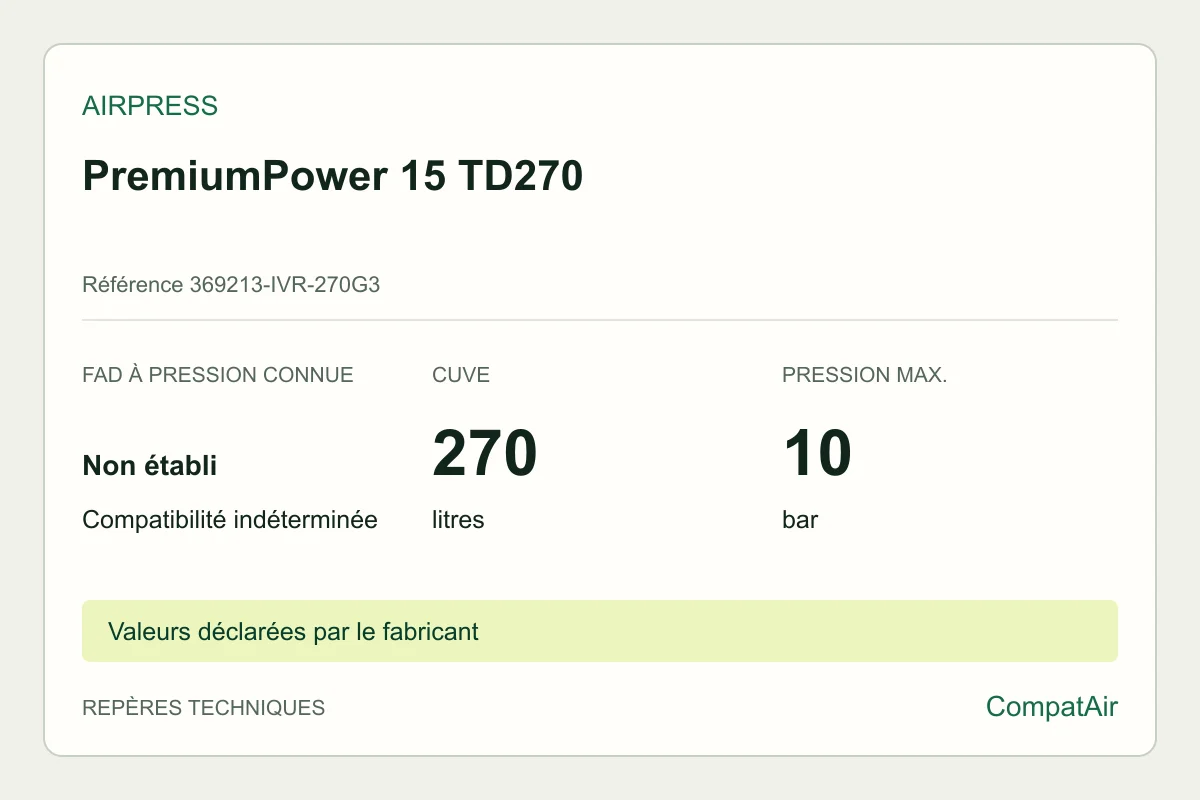
Task: Open the REPÈRES TECHNIQUES section
Action: tap(204, 708)
